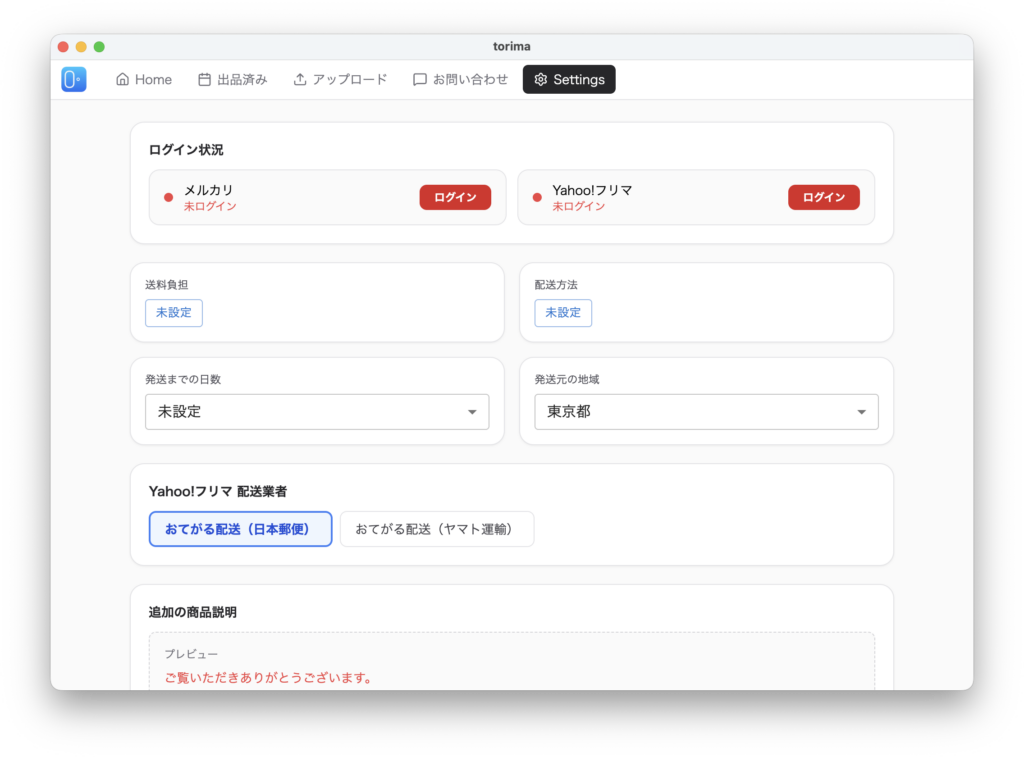The height and width of the screenshot is (757, 1024).
Task: Click 未設定 chip under 送料負担
Action: point(174,313)
